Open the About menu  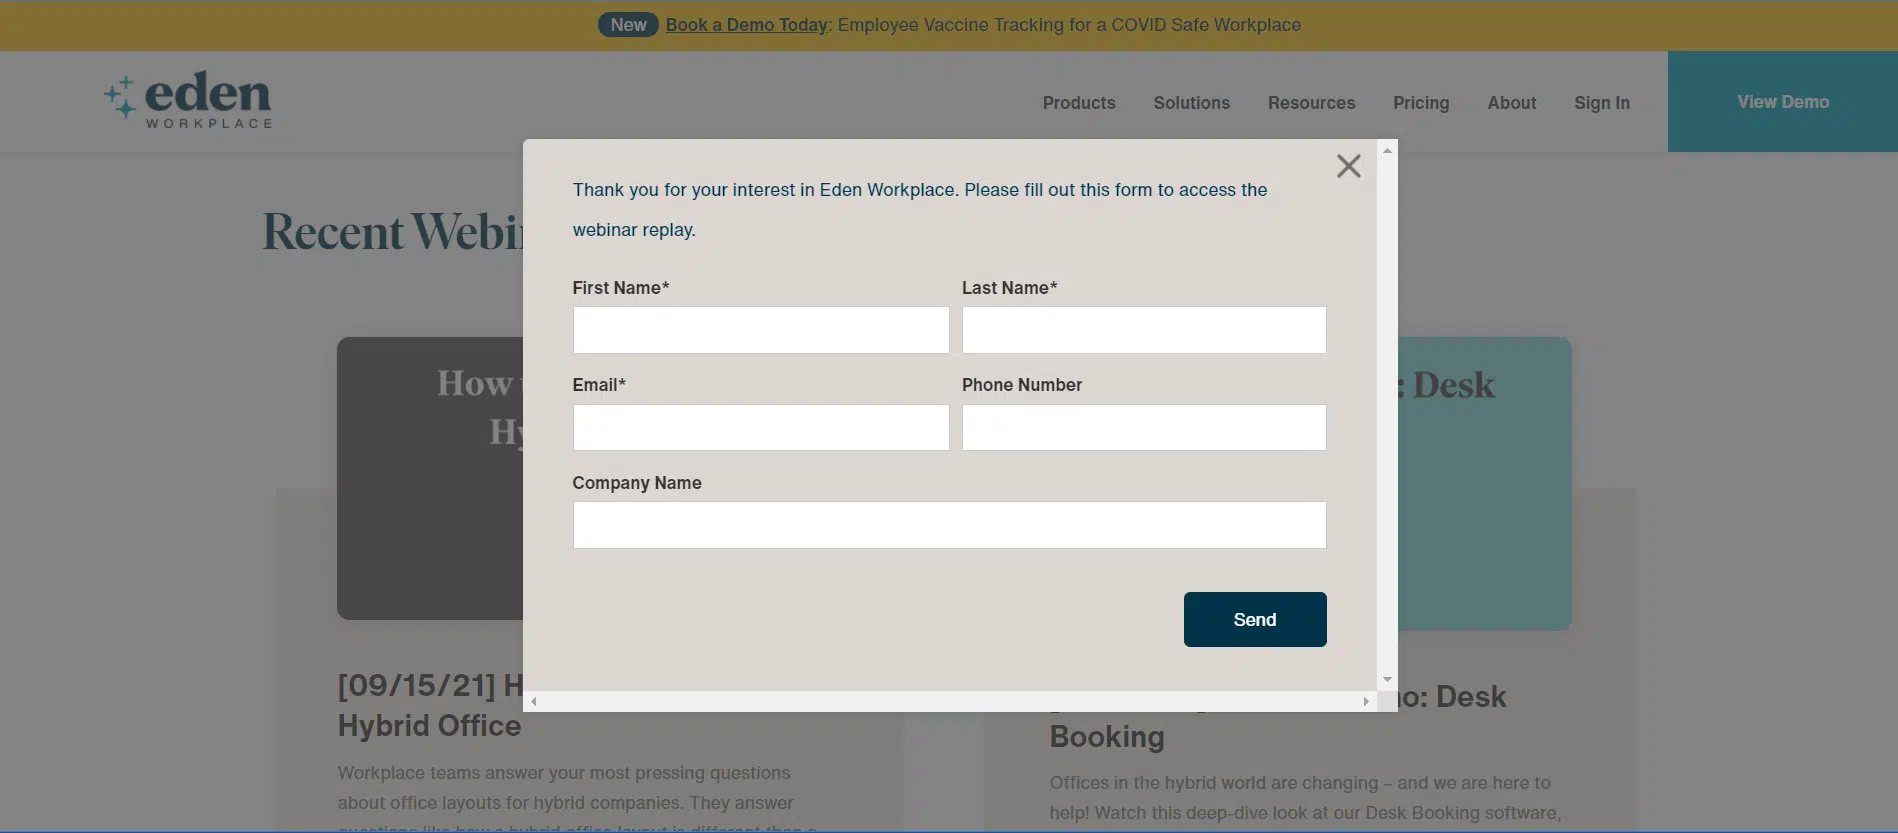(x=1511, y=103)
